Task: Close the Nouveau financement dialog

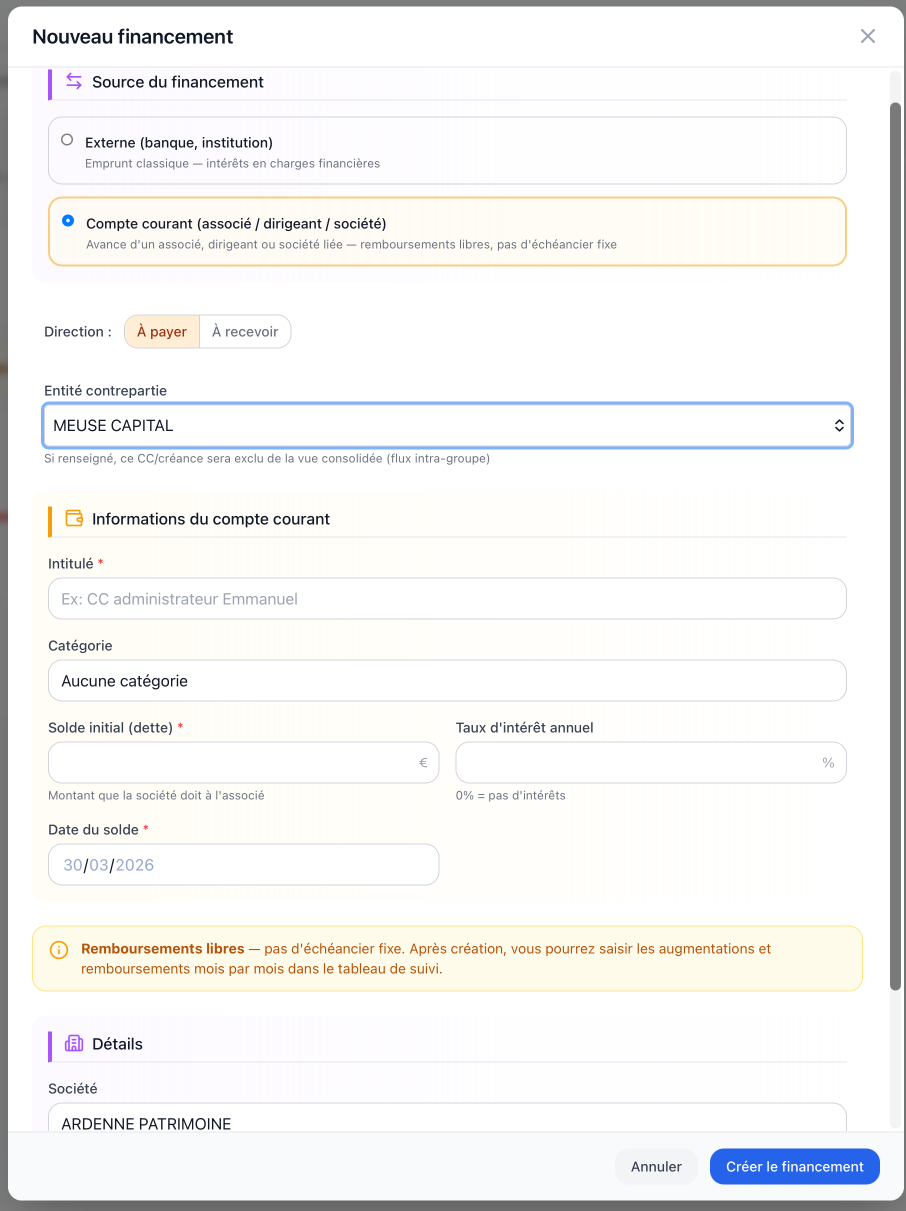Action: point(868,36)
